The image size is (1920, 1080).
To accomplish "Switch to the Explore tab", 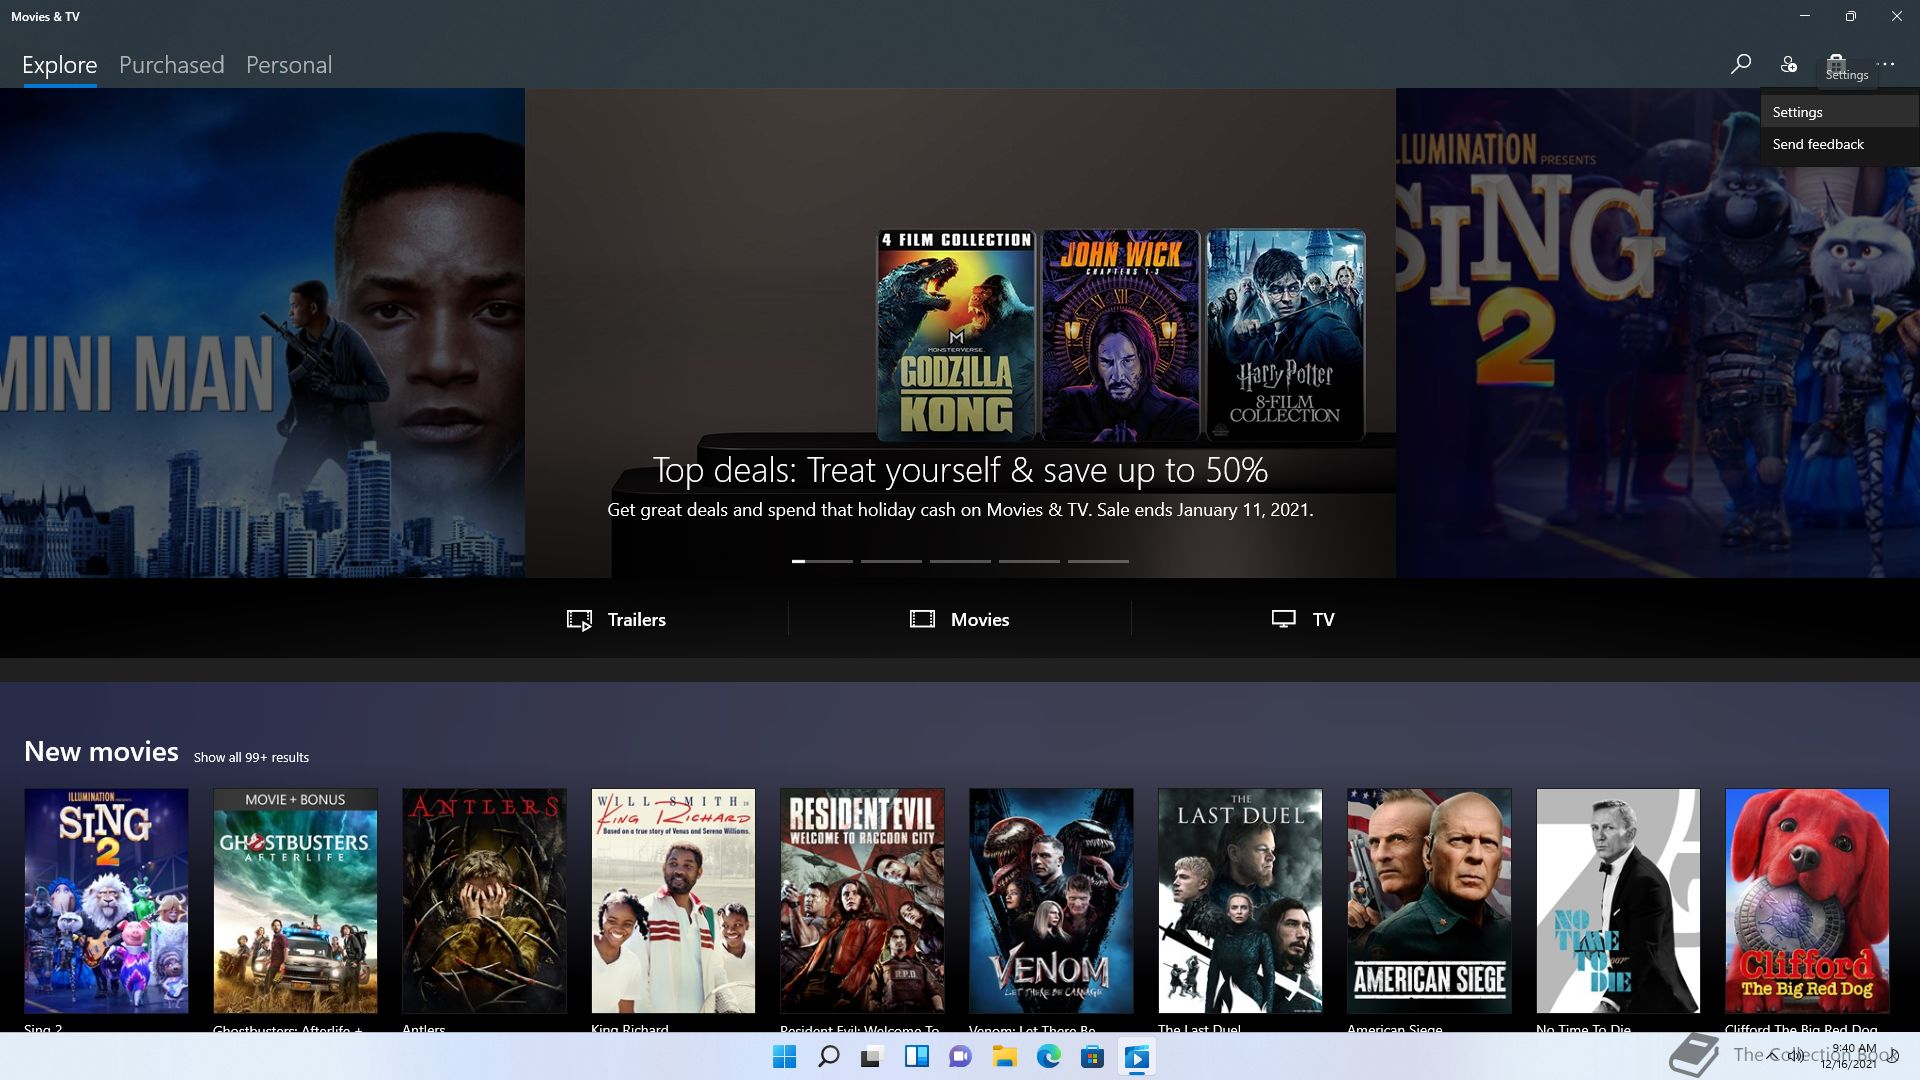I will 60,65.
